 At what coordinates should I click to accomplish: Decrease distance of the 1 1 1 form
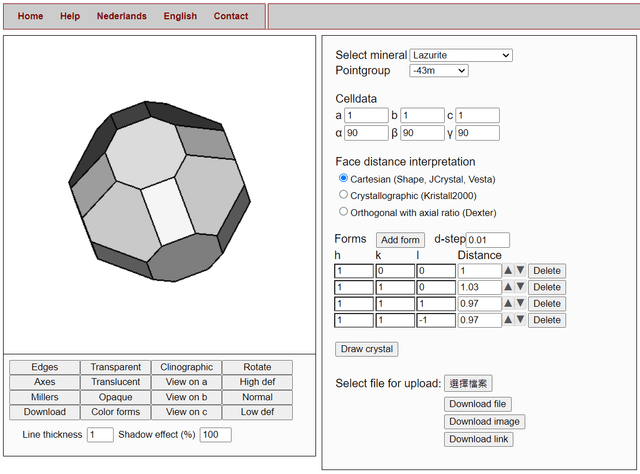[x=520, y=303]
